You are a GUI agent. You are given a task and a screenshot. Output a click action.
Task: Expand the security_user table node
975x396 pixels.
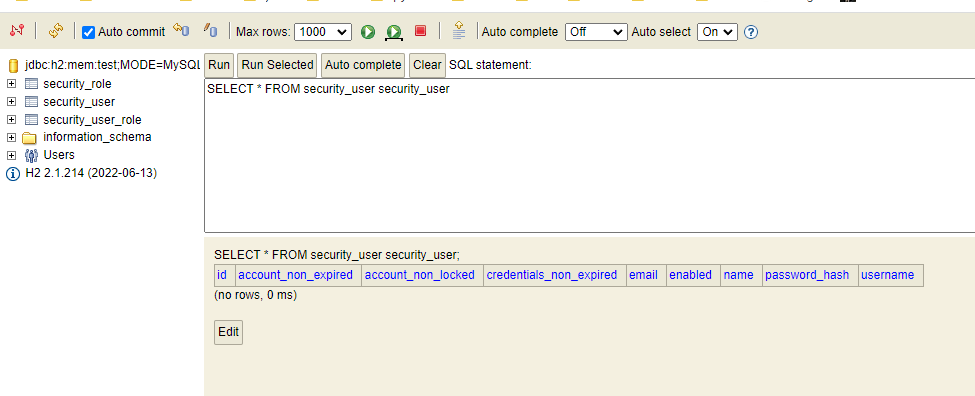11,101
